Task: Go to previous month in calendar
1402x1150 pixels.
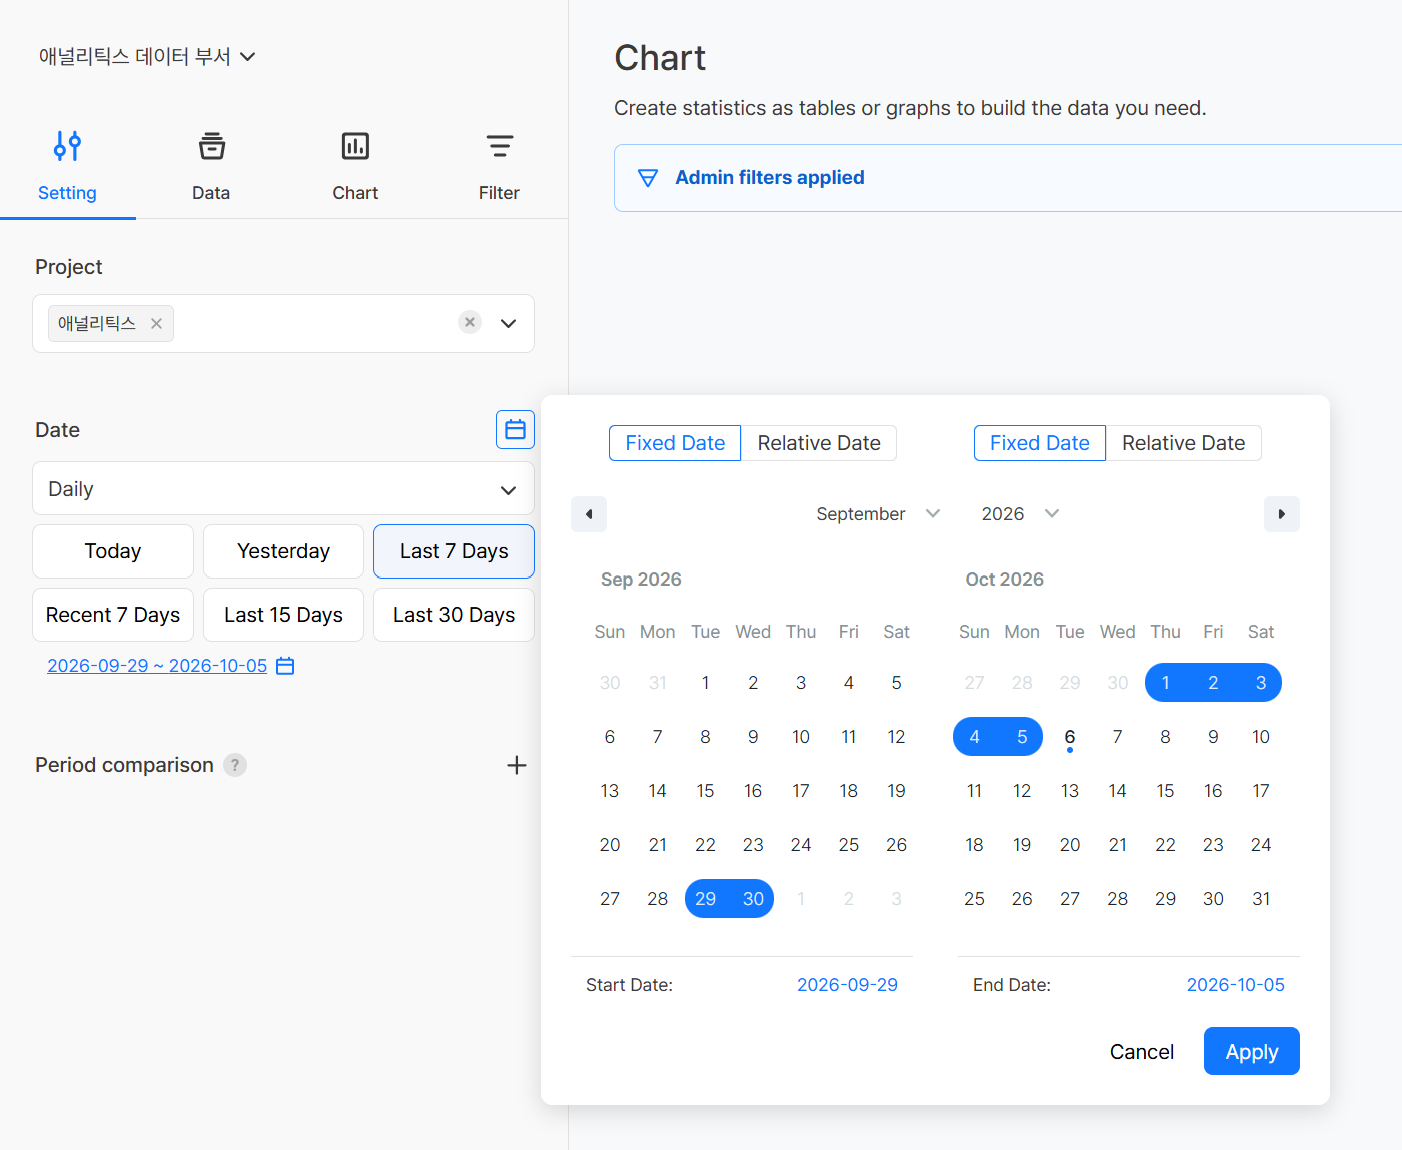Action: coord(589,514)
